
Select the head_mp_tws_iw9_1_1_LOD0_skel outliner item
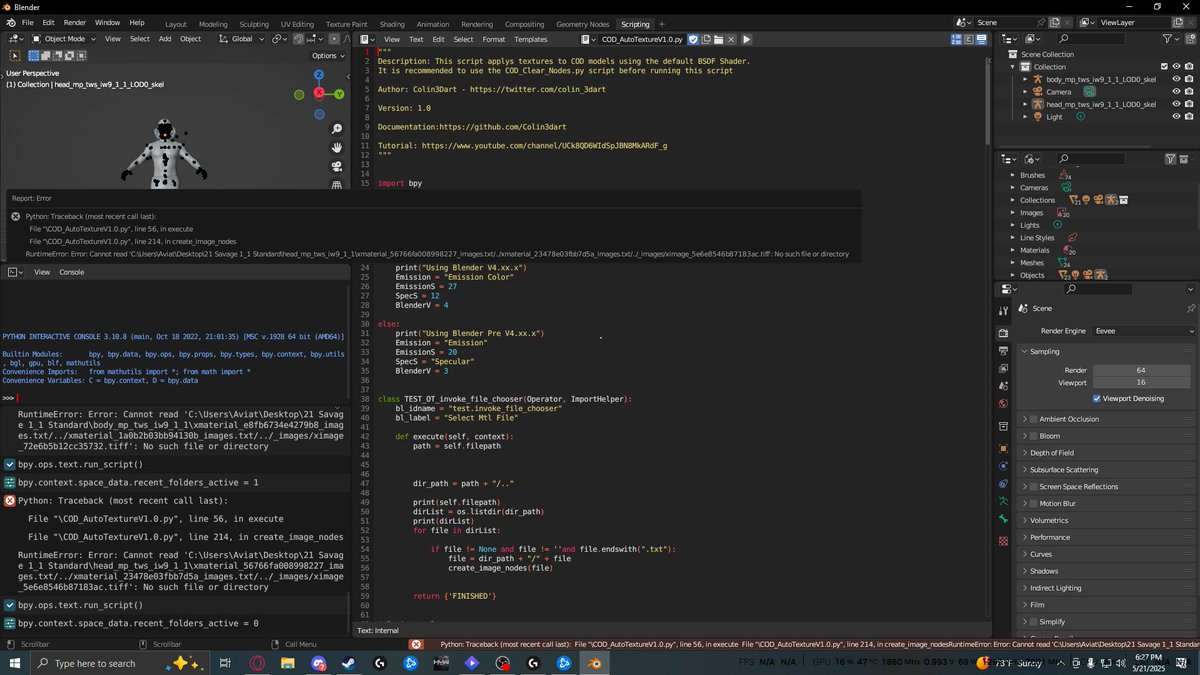[1100, 104]
